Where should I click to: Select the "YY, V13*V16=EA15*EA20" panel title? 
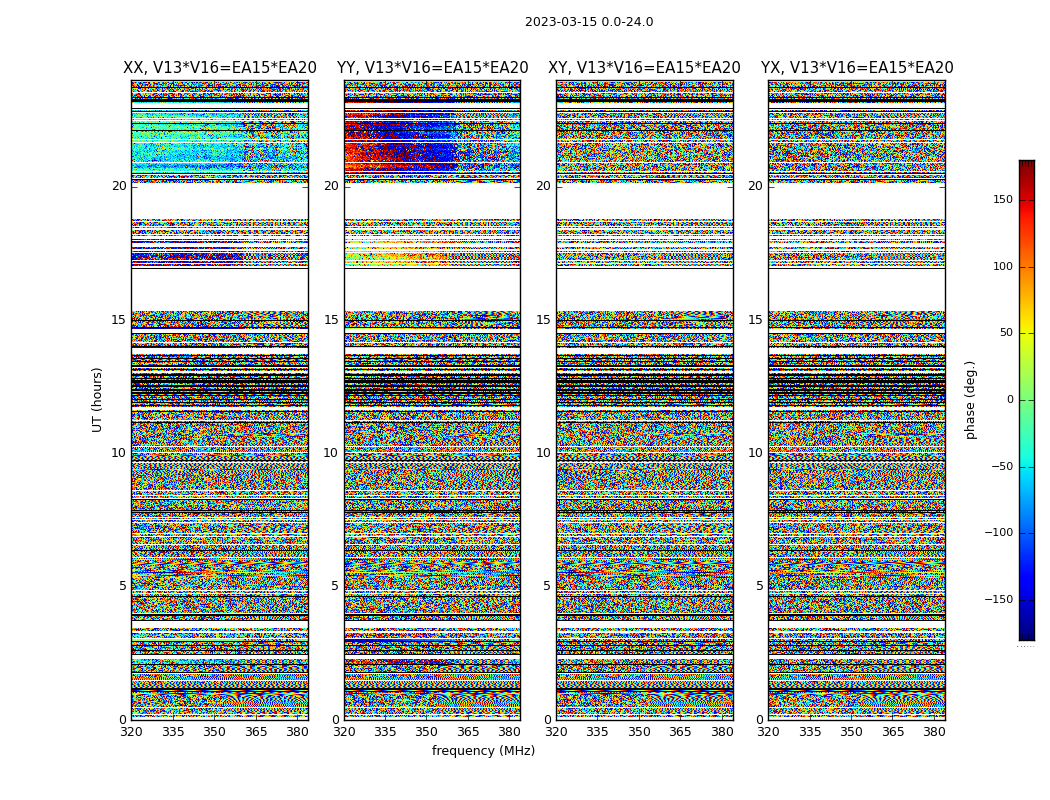(x=433, y=68)
